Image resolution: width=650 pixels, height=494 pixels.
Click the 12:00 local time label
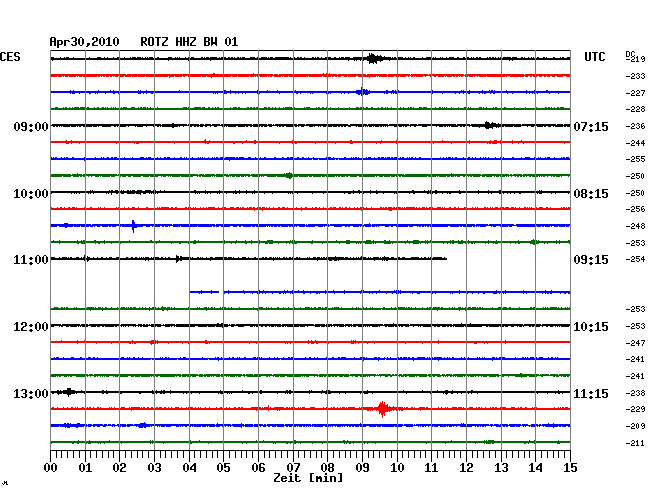coord(31,327)
